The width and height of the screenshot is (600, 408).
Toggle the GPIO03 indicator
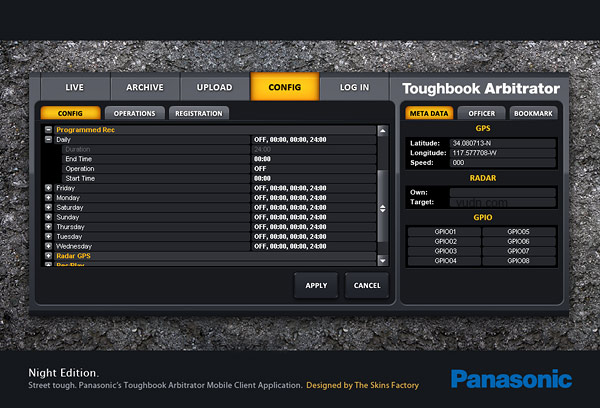pyautogui.click(x=445, y=251)
